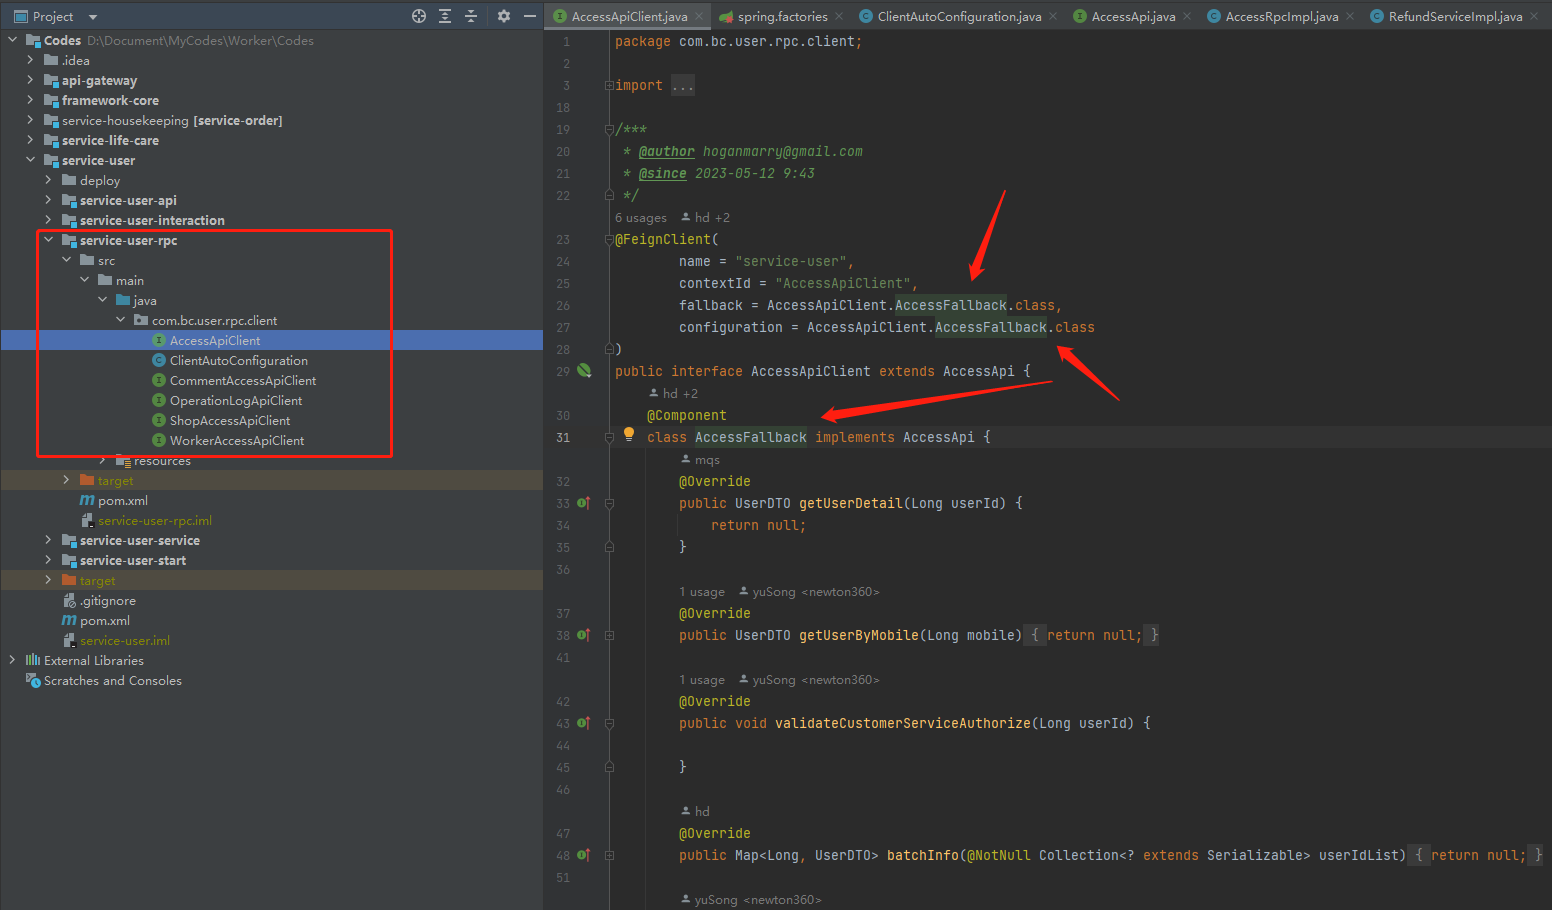
Task: Select service-user.iml file
Action: point(125,641)
